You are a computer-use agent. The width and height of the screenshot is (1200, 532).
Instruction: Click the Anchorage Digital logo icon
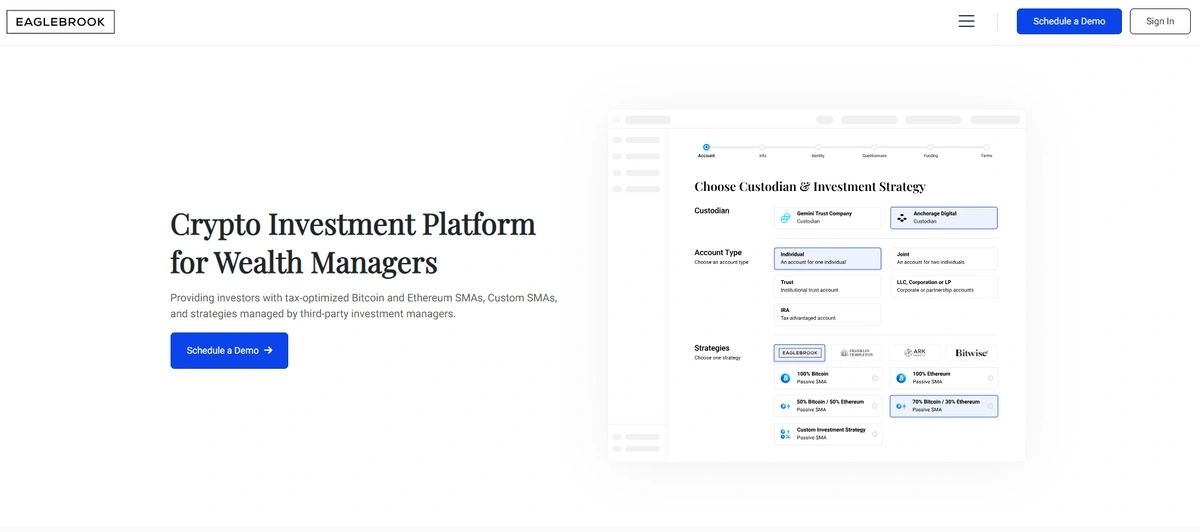(902, 217)
